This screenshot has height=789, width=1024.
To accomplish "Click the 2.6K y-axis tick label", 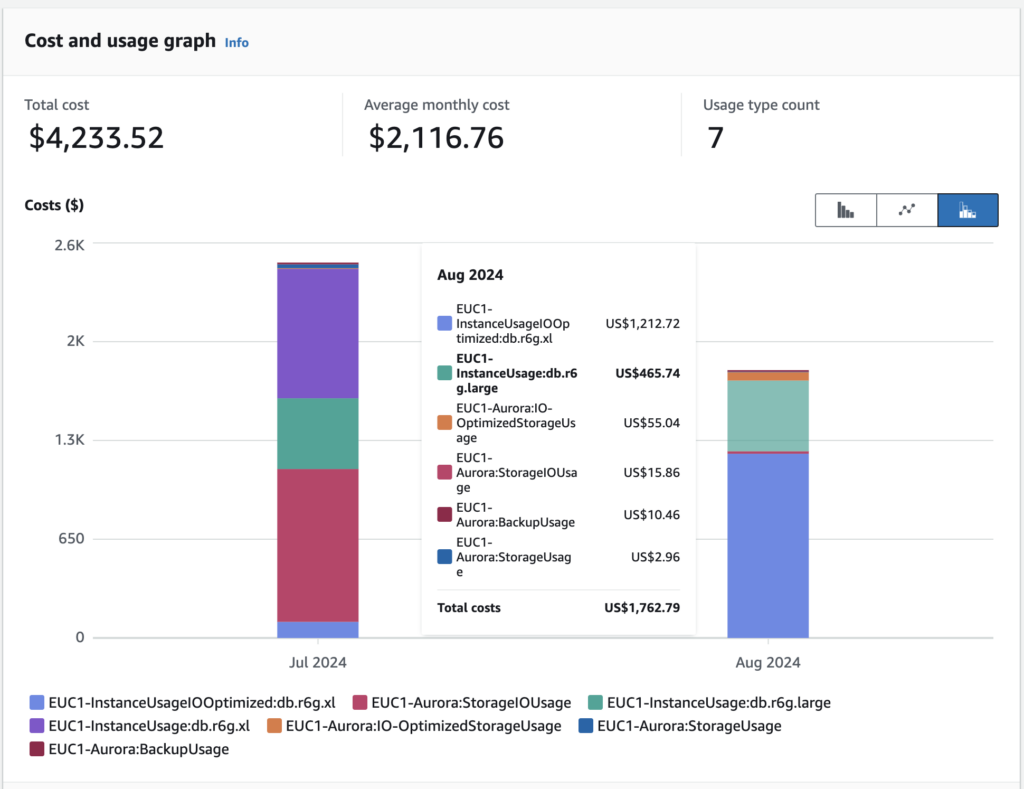I will point(69,245).
